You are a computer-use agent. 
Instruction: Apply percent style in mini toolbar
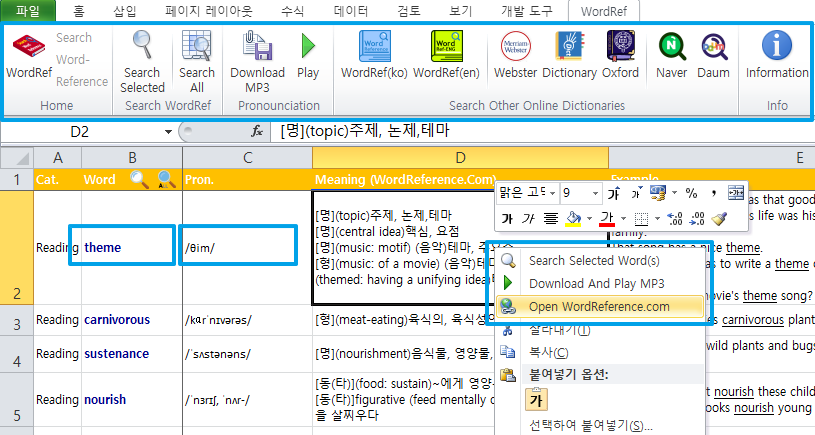(x=691, y=193)
